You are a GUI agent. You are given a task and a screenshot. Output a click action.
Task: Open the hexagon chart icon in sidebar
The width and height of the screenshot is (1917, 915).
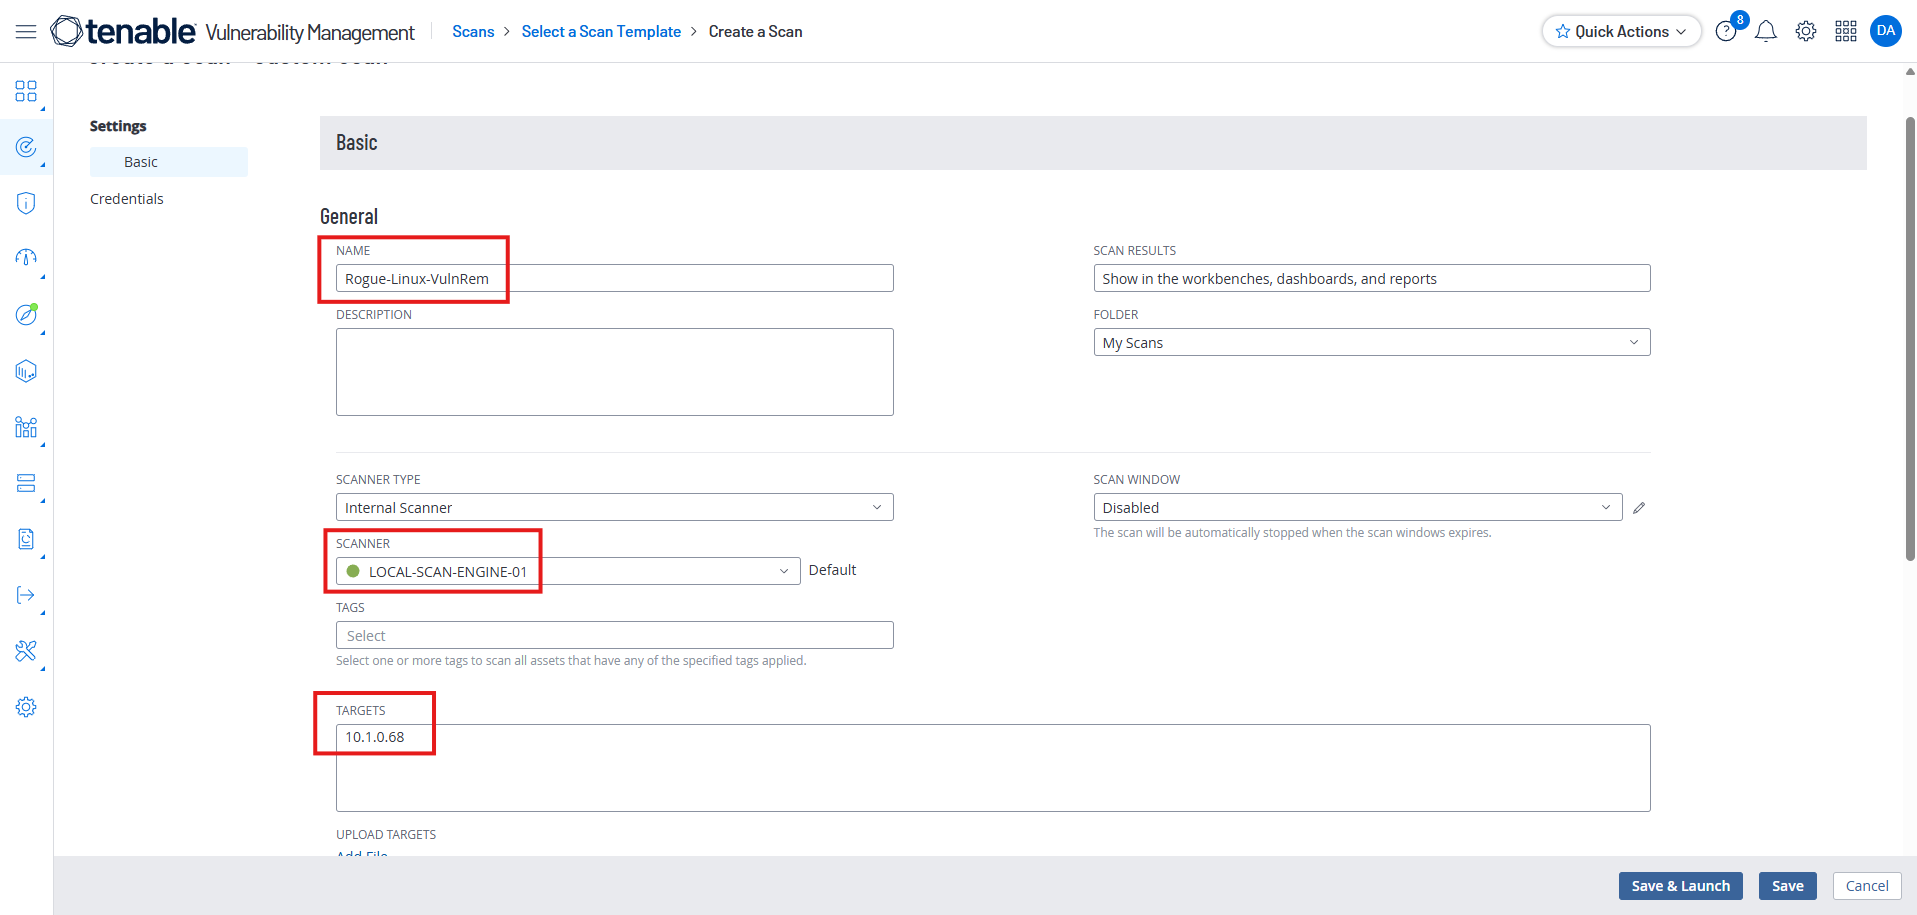tap(26, 371)
